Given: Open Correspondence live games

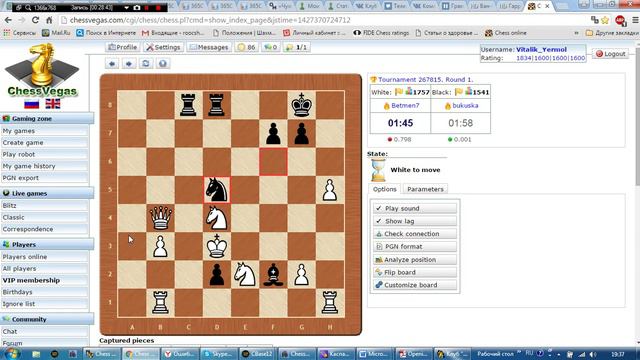Looking at the screenshot, I should (x=44, y=229).
